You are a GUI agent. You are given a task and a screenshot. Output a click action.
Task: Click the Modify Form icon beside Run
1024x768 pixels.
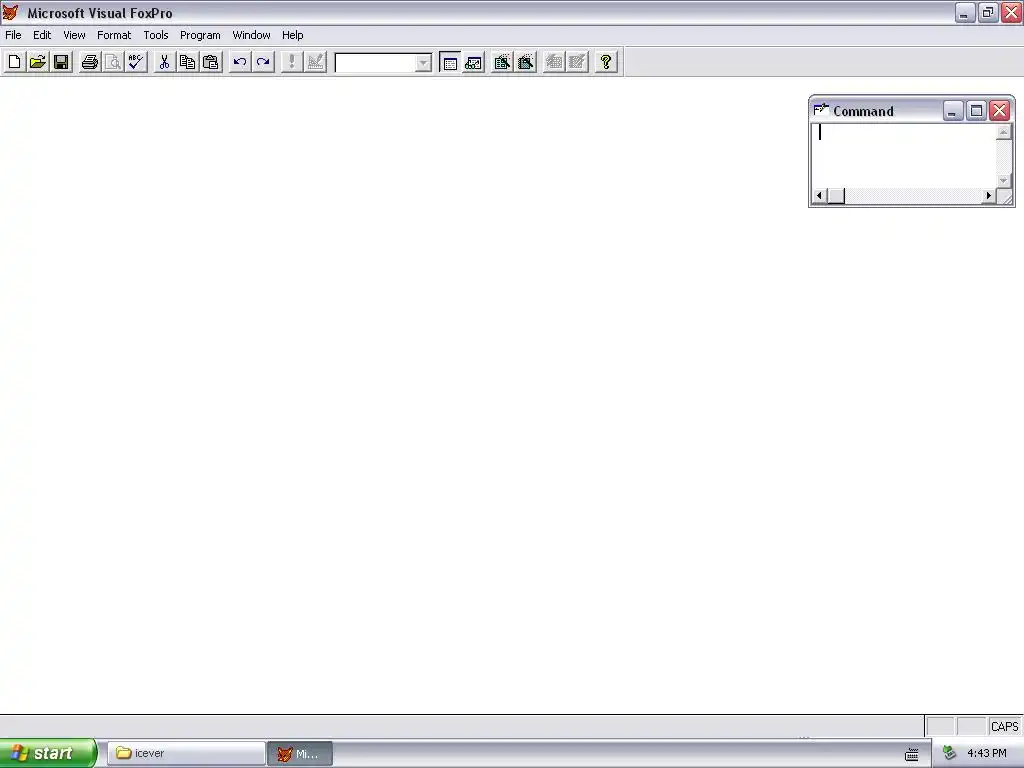coord(315,62)
